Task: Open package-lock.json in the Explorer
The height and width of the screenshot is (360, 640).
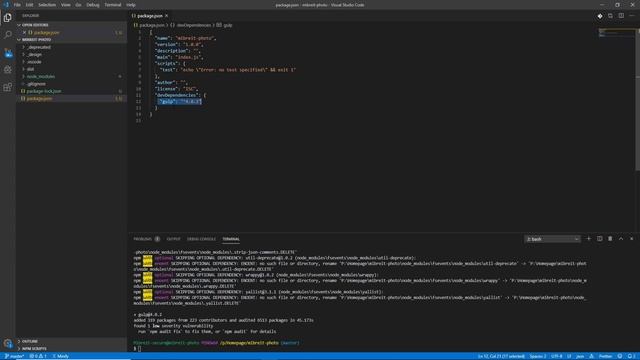Action: (71, 91)
